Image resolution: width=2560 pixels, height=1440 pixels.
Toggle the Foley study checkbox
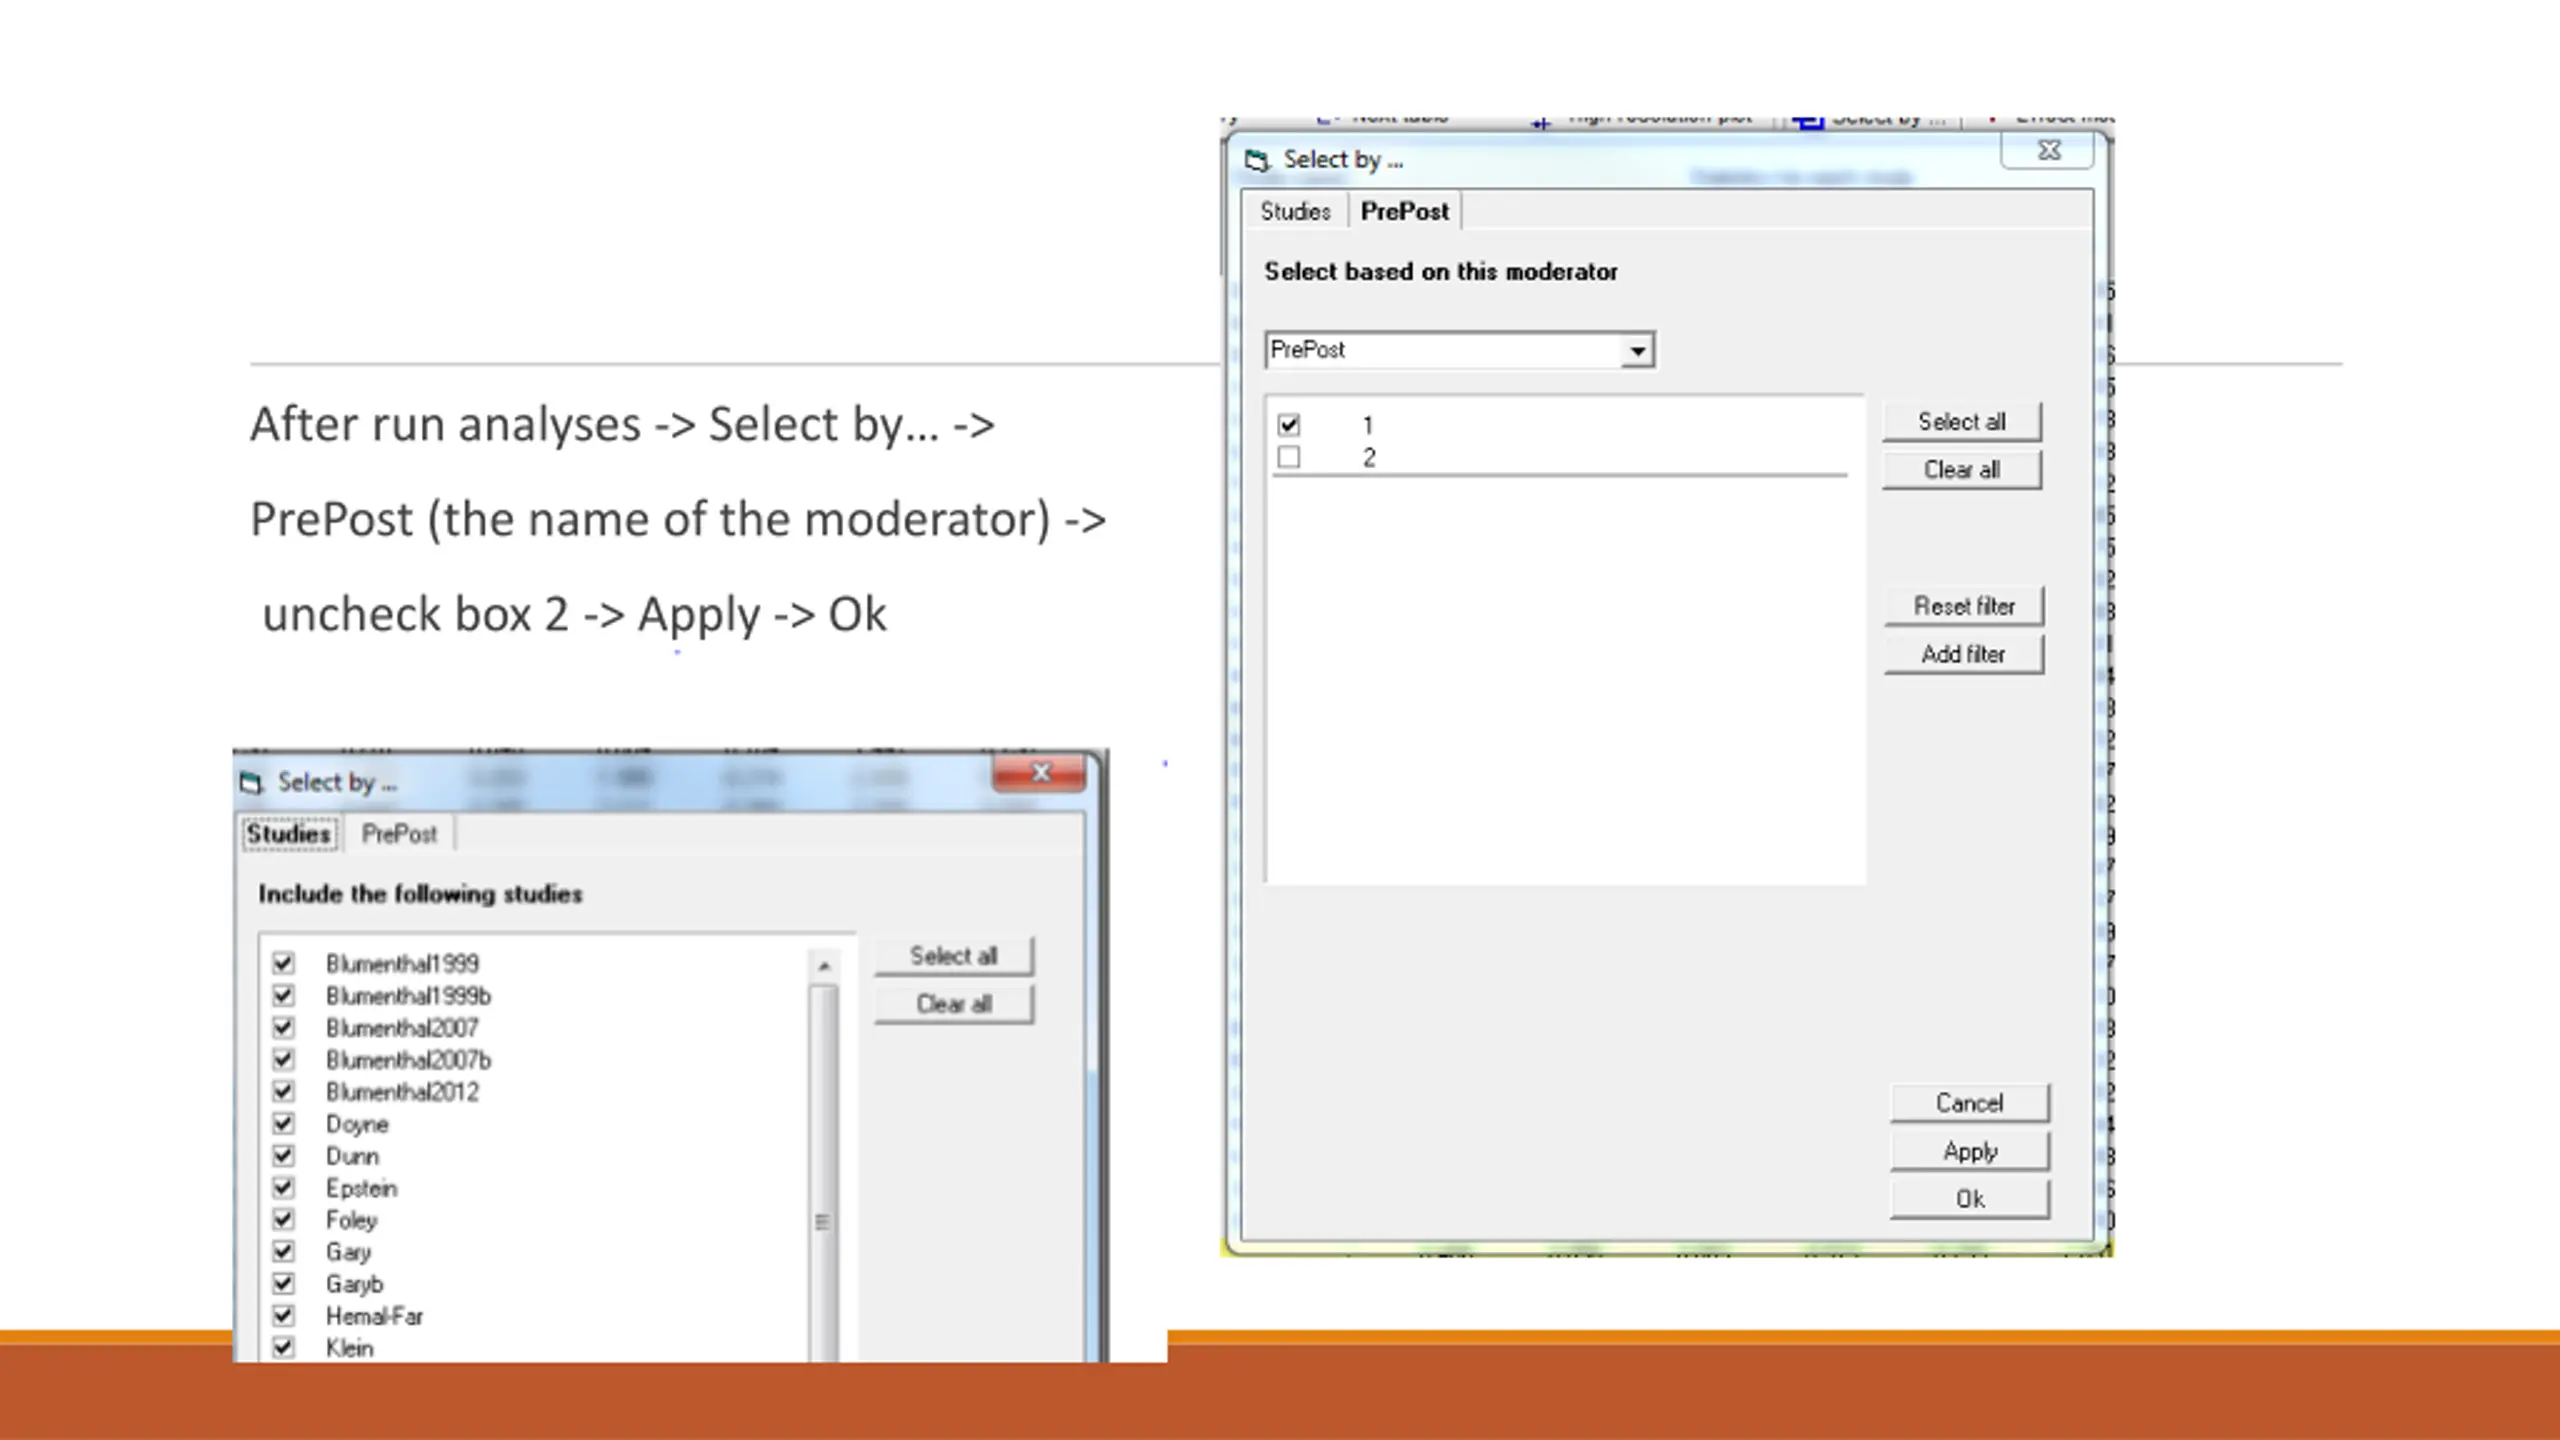point(284,1219)
